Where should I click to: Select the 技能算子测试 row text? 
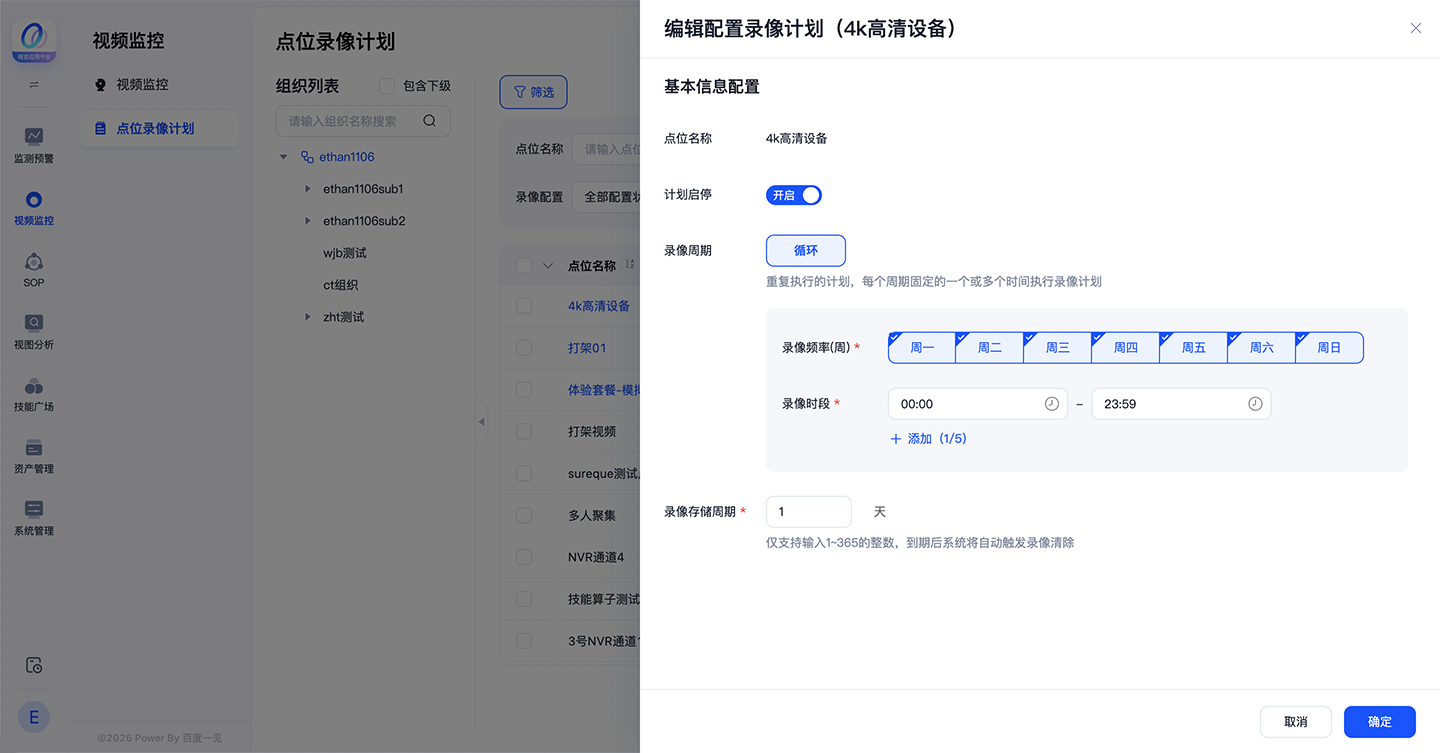point(604,599)
